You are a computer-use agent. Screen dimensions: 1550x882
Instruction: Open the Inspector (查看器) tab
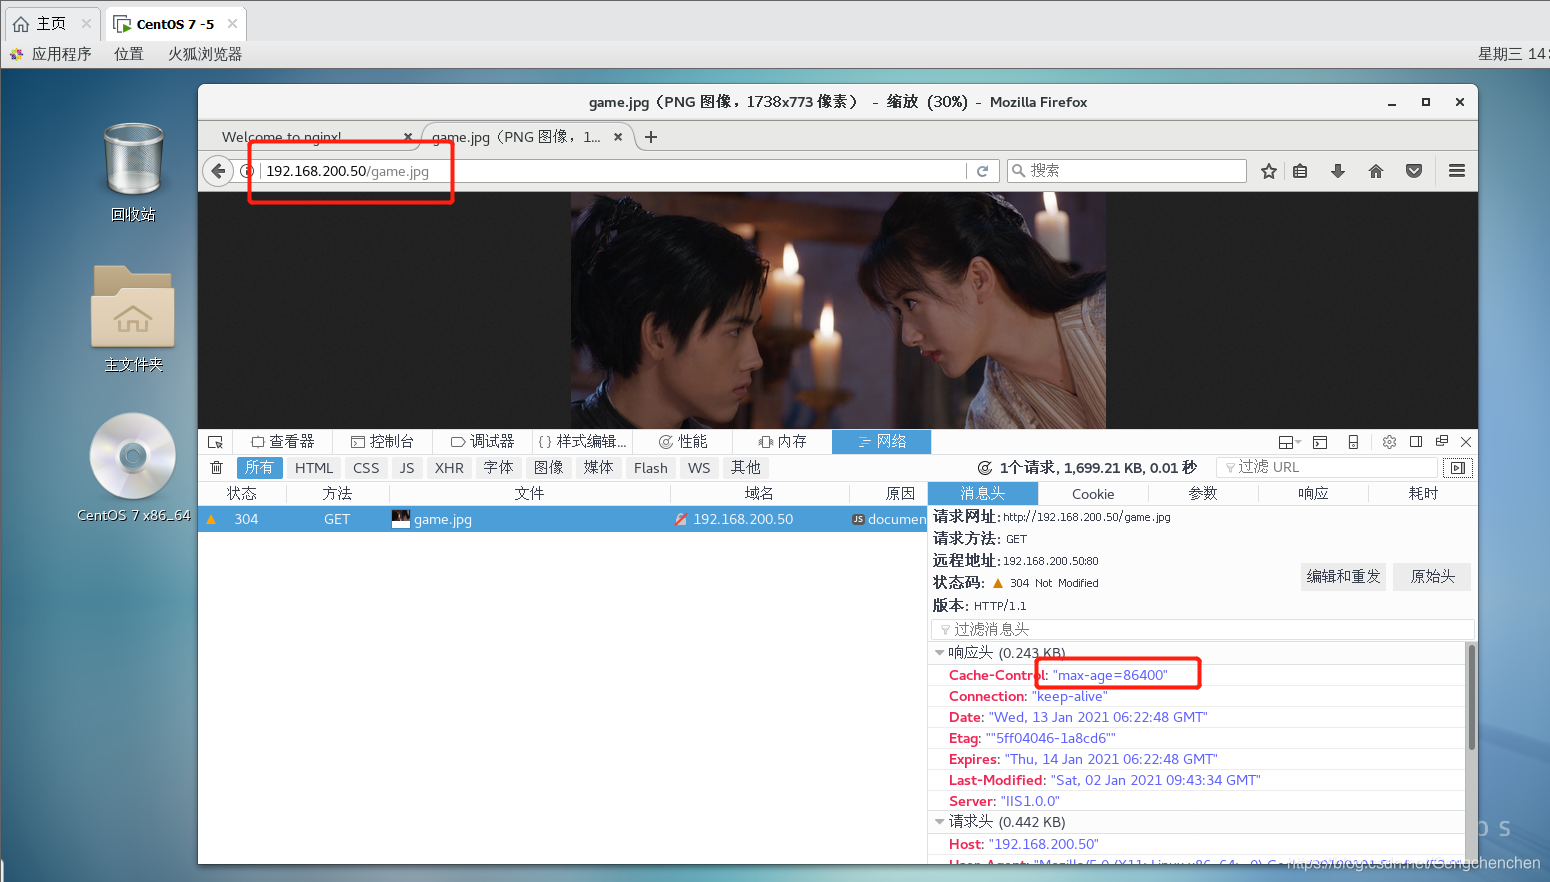[283, 442]
